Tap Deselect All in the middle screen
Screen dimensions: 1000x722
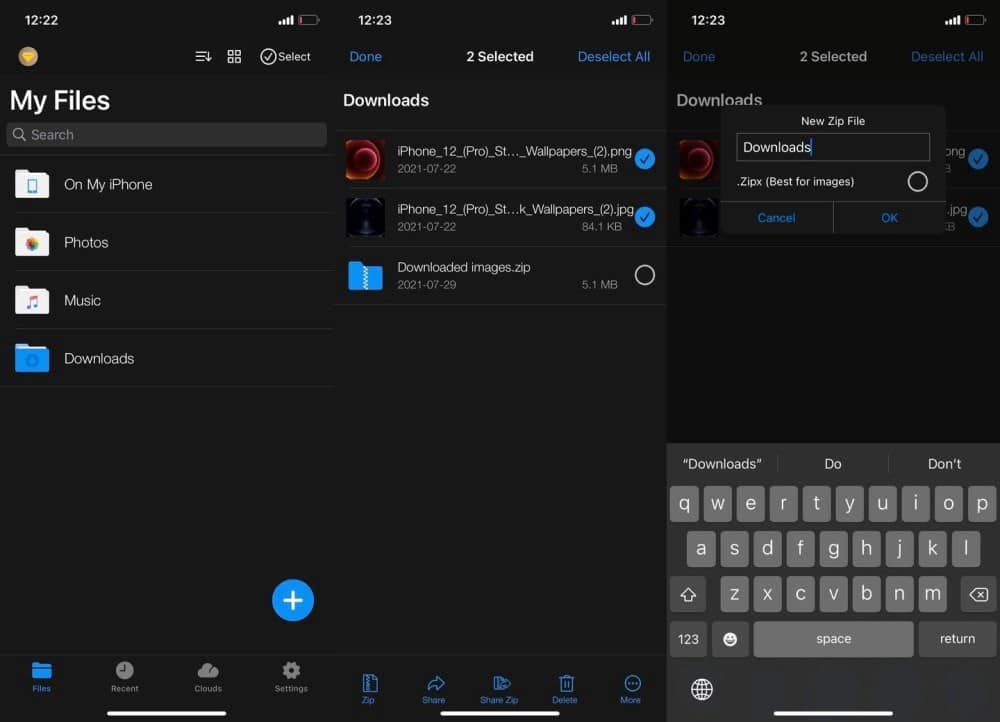click(613, 57)
